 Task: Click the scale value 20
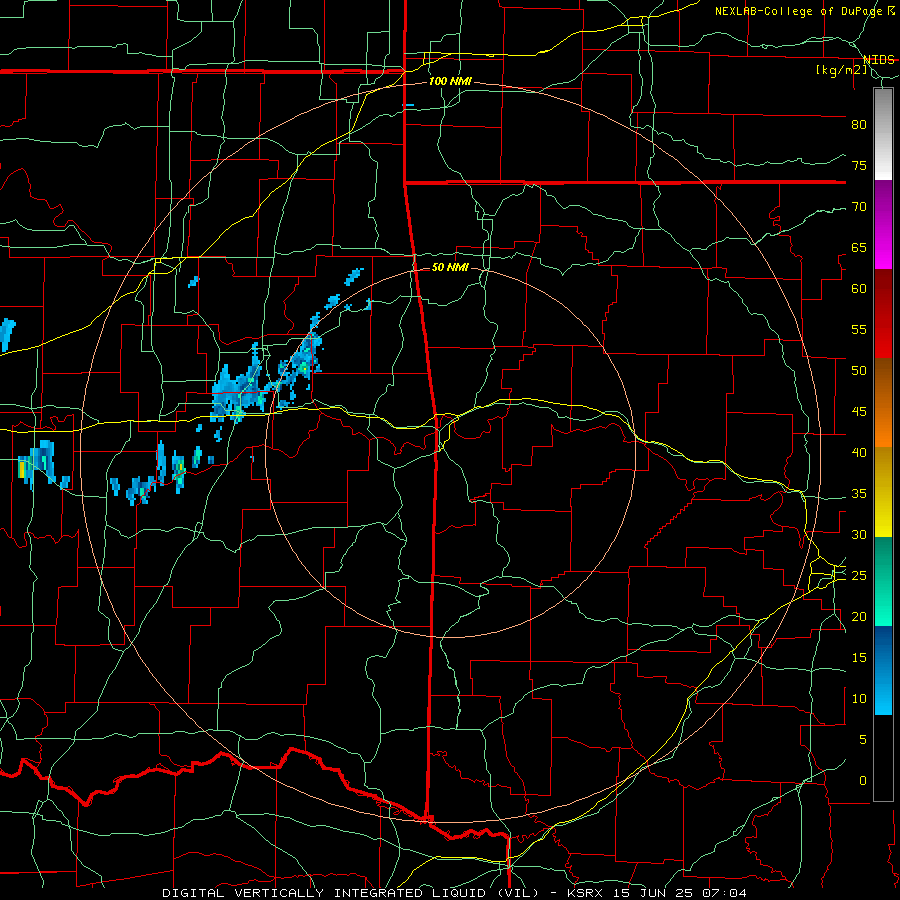(x=859, y=616)
